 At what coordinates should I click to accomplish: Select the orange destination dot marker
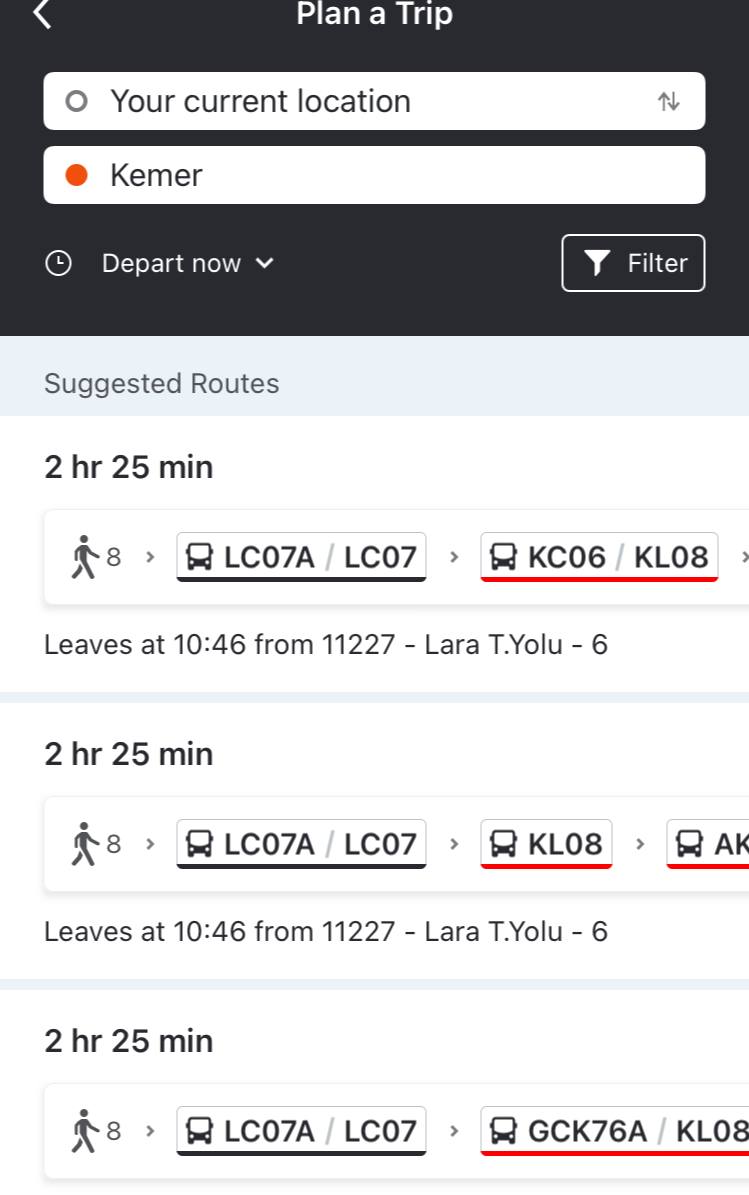pyautogui.click(x=77, y=175)
